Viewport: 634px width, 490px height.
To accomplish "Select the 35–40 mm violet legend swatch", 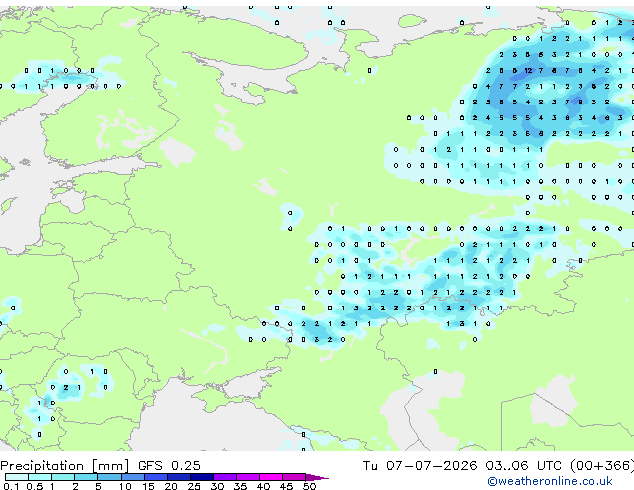I will tap(247, 477).
